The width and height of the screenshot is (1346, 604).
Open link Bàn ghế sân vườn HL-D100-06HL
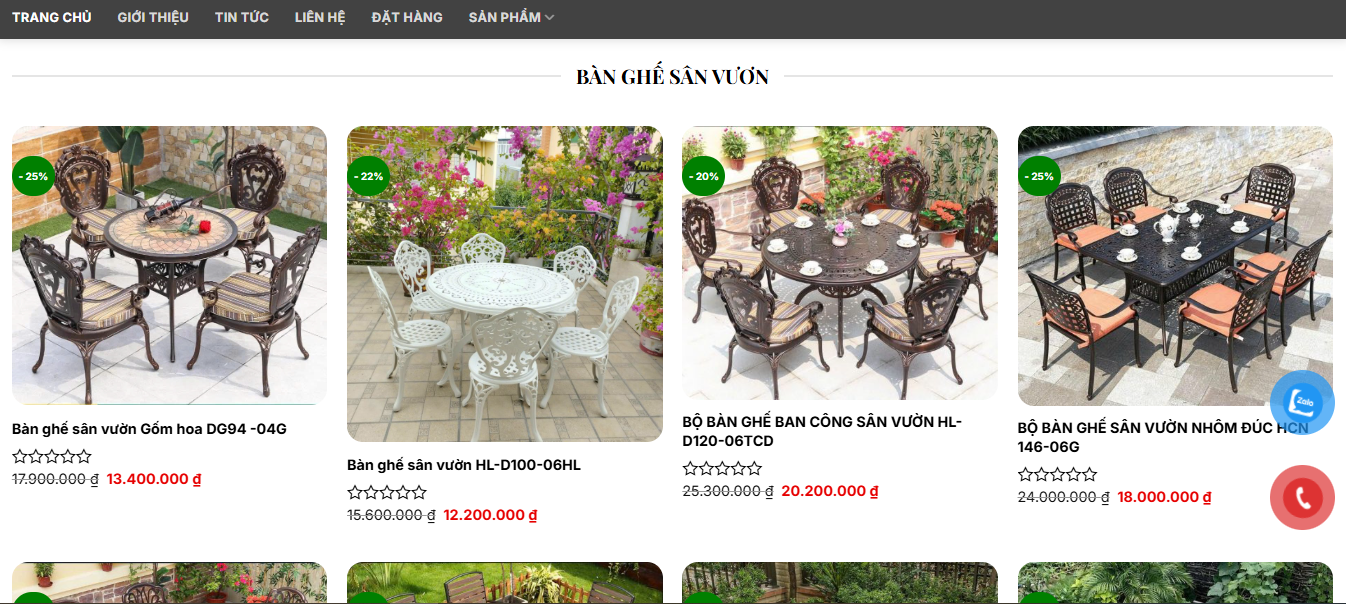[464, 465]
